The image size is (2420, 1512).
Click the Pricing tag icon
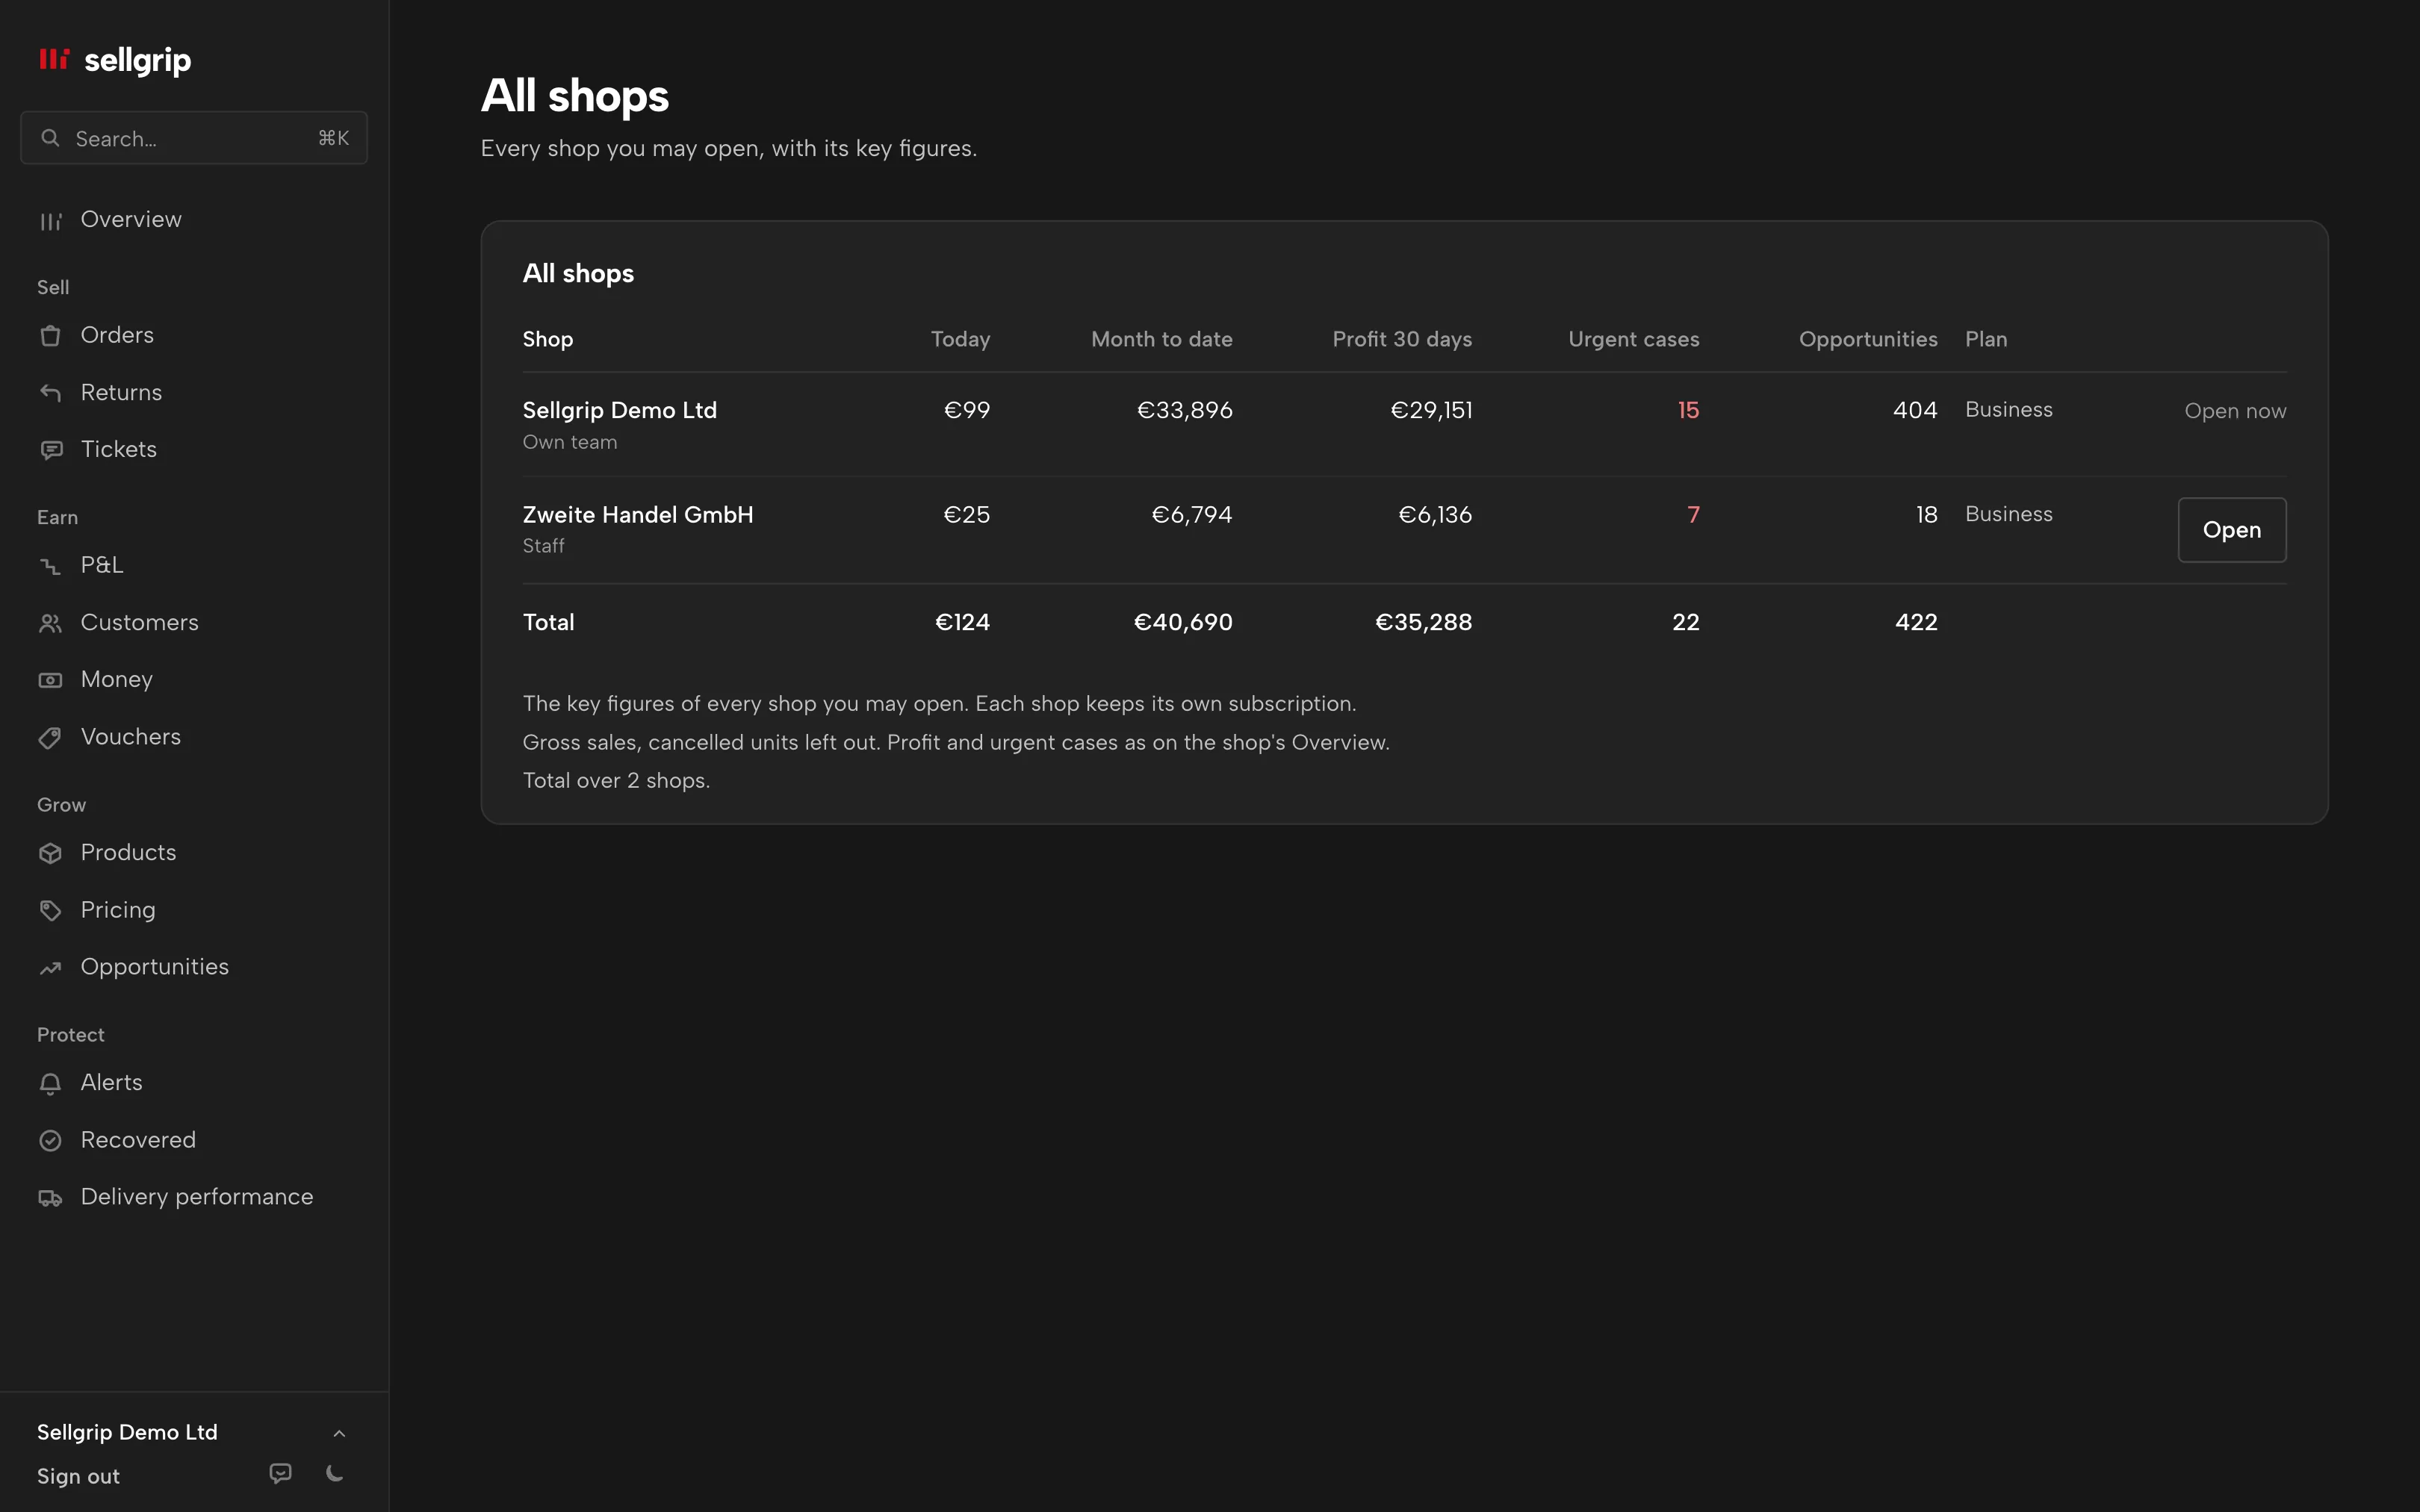(50, 910)
